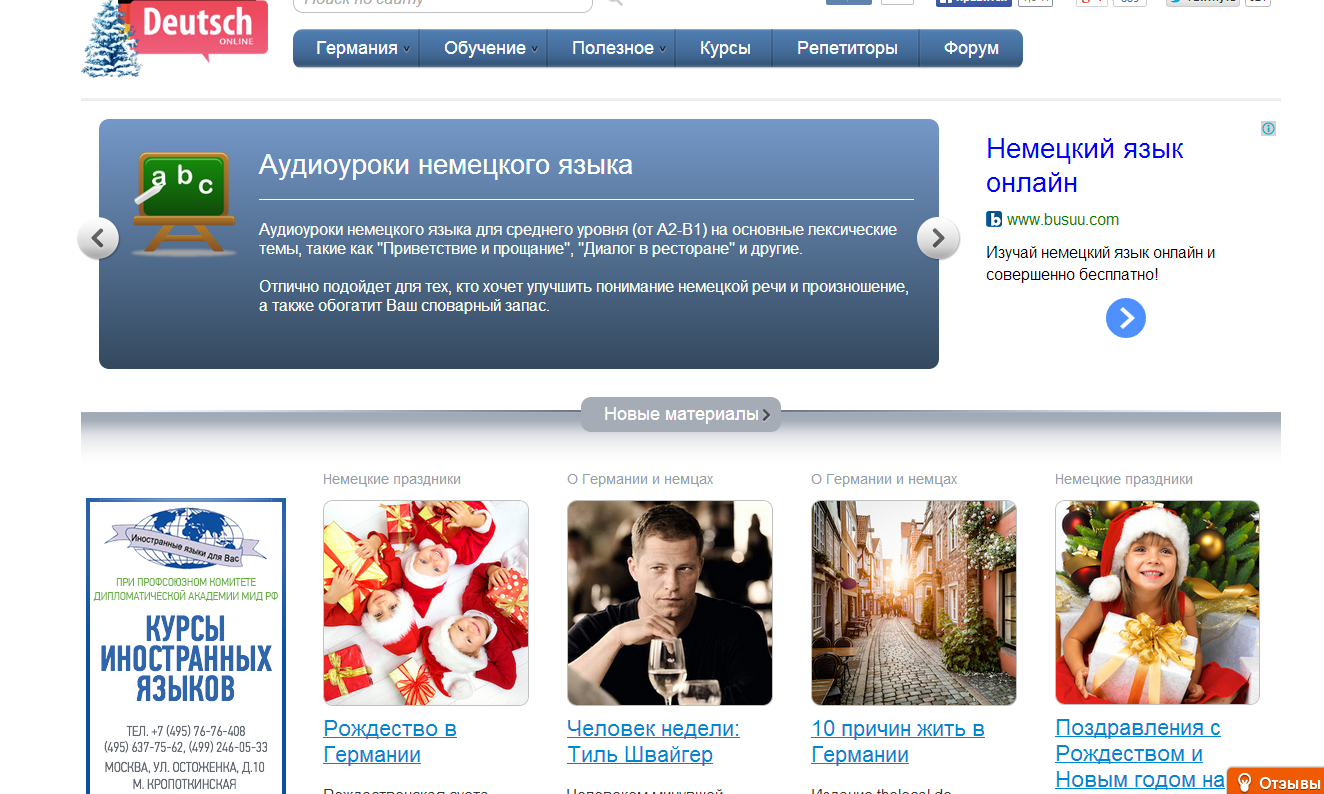Open the Форум page
Image resolution: width=1324 pixels, height=794 pixels.
971,48
